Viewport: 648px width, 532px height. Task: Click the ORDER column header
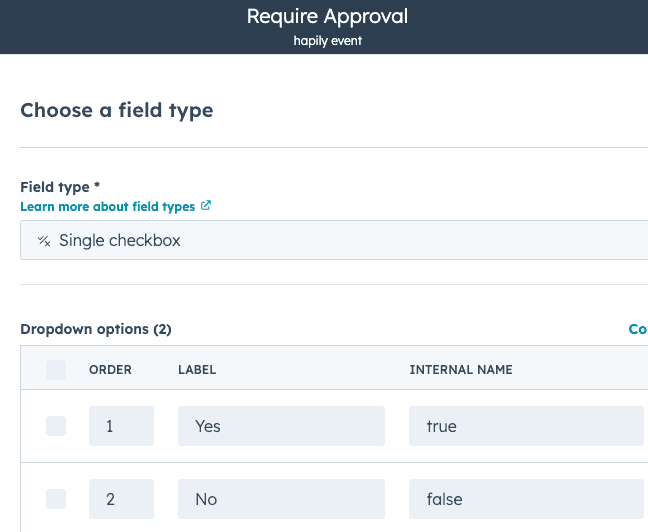110,370
